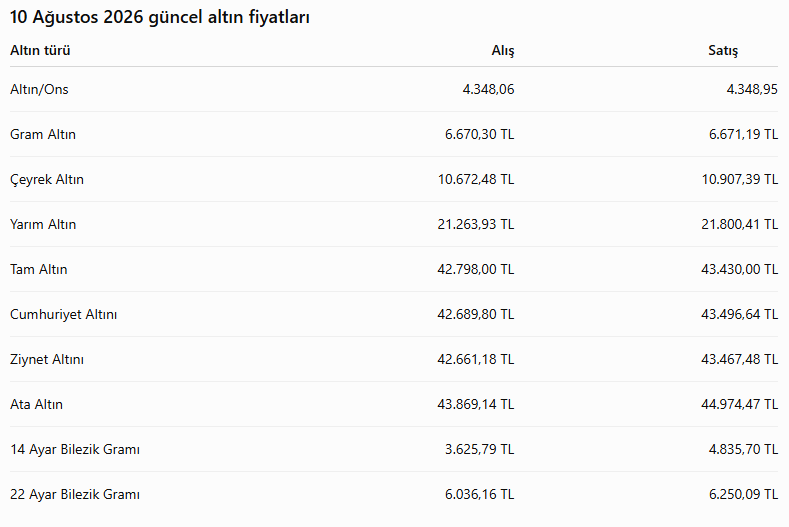The height and width of the screenshot is (527, 789).
Task: Click the Alış column header
Action: click(x=503, y=51)
